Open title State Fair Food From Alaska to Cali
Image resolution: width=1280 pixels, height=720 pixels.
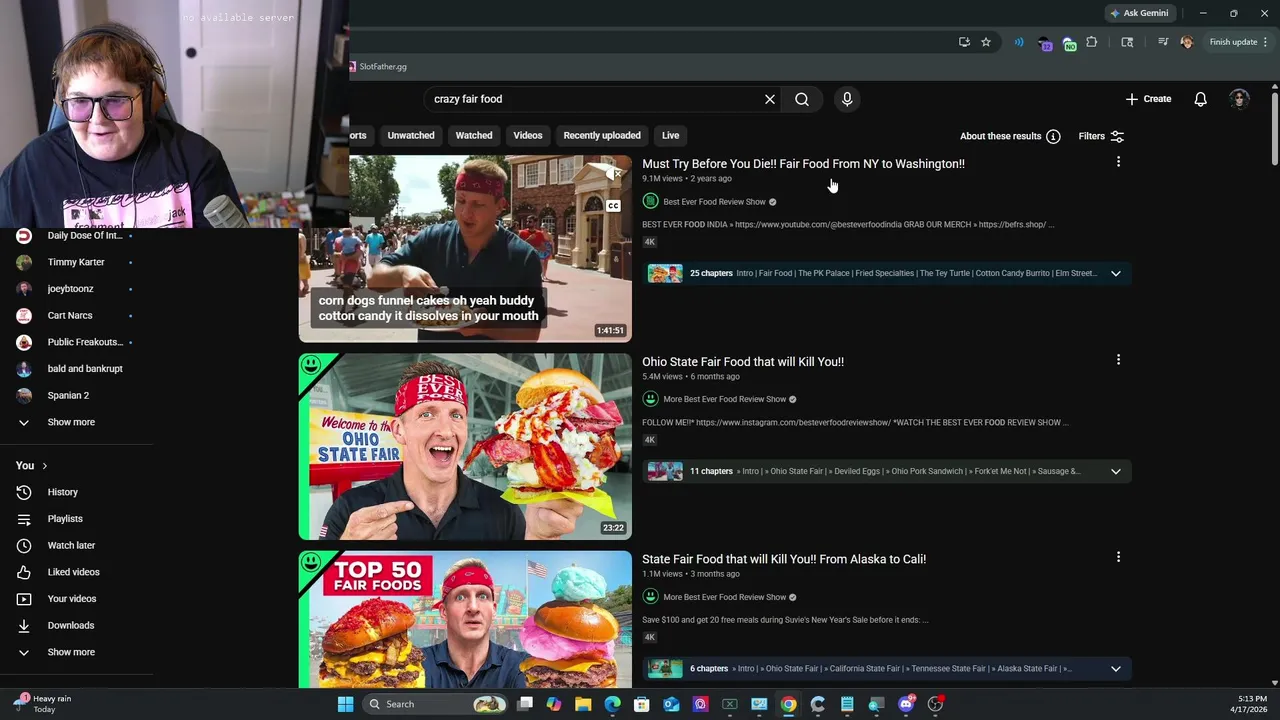click(784, 559)
